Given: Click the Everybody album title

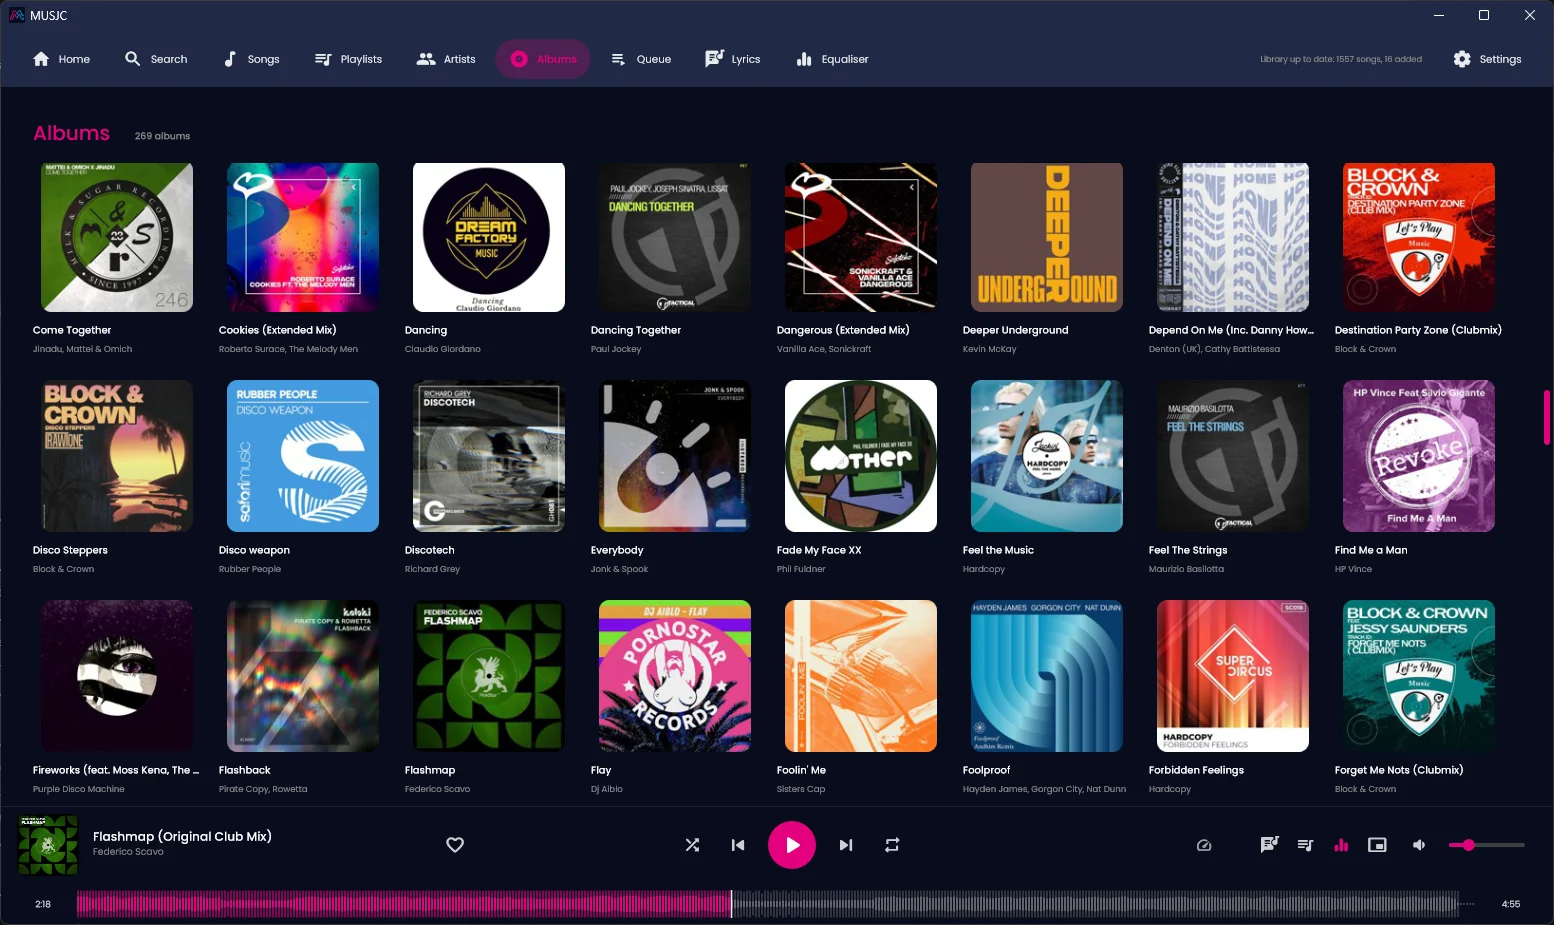Looking at the screenshot, I should pos(617,550).
